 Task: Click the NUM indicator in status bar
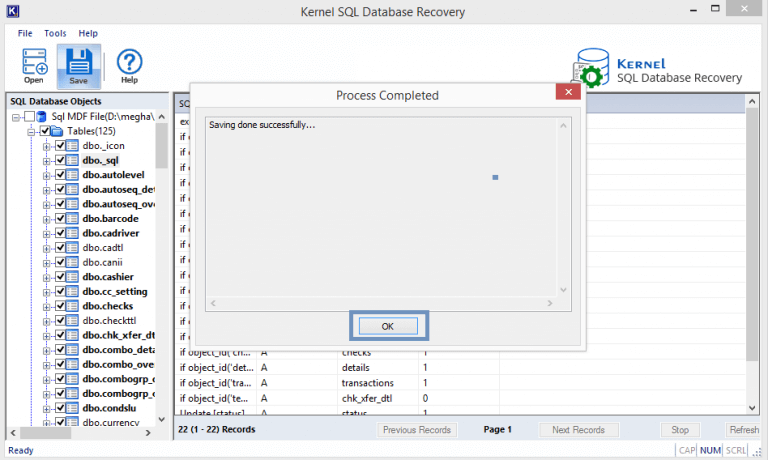coord(710,450)
